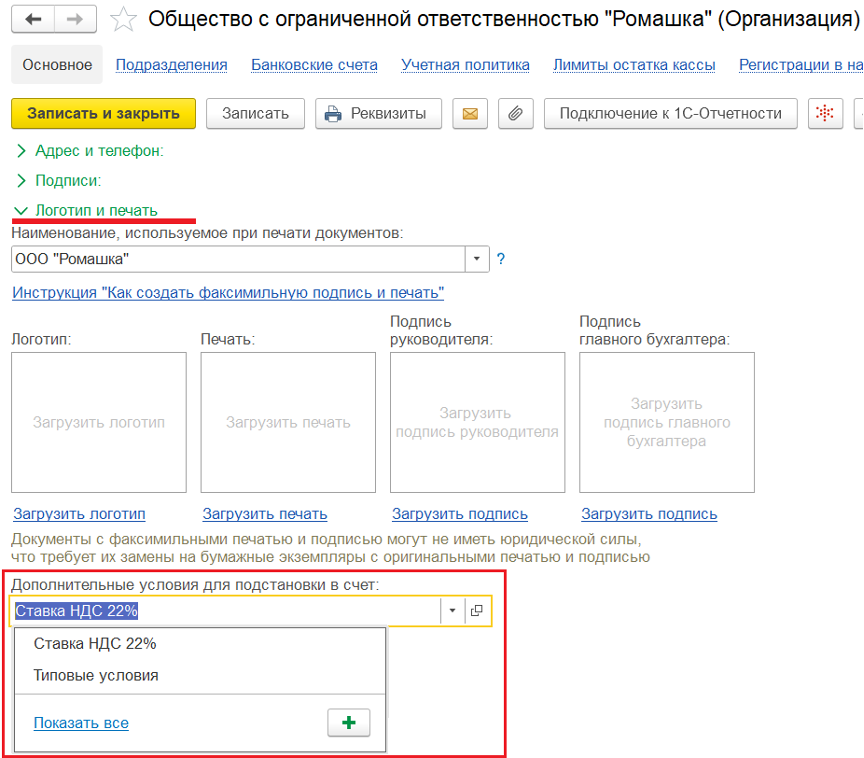Click the Загрузить печать image placeholder

point(288,422)
